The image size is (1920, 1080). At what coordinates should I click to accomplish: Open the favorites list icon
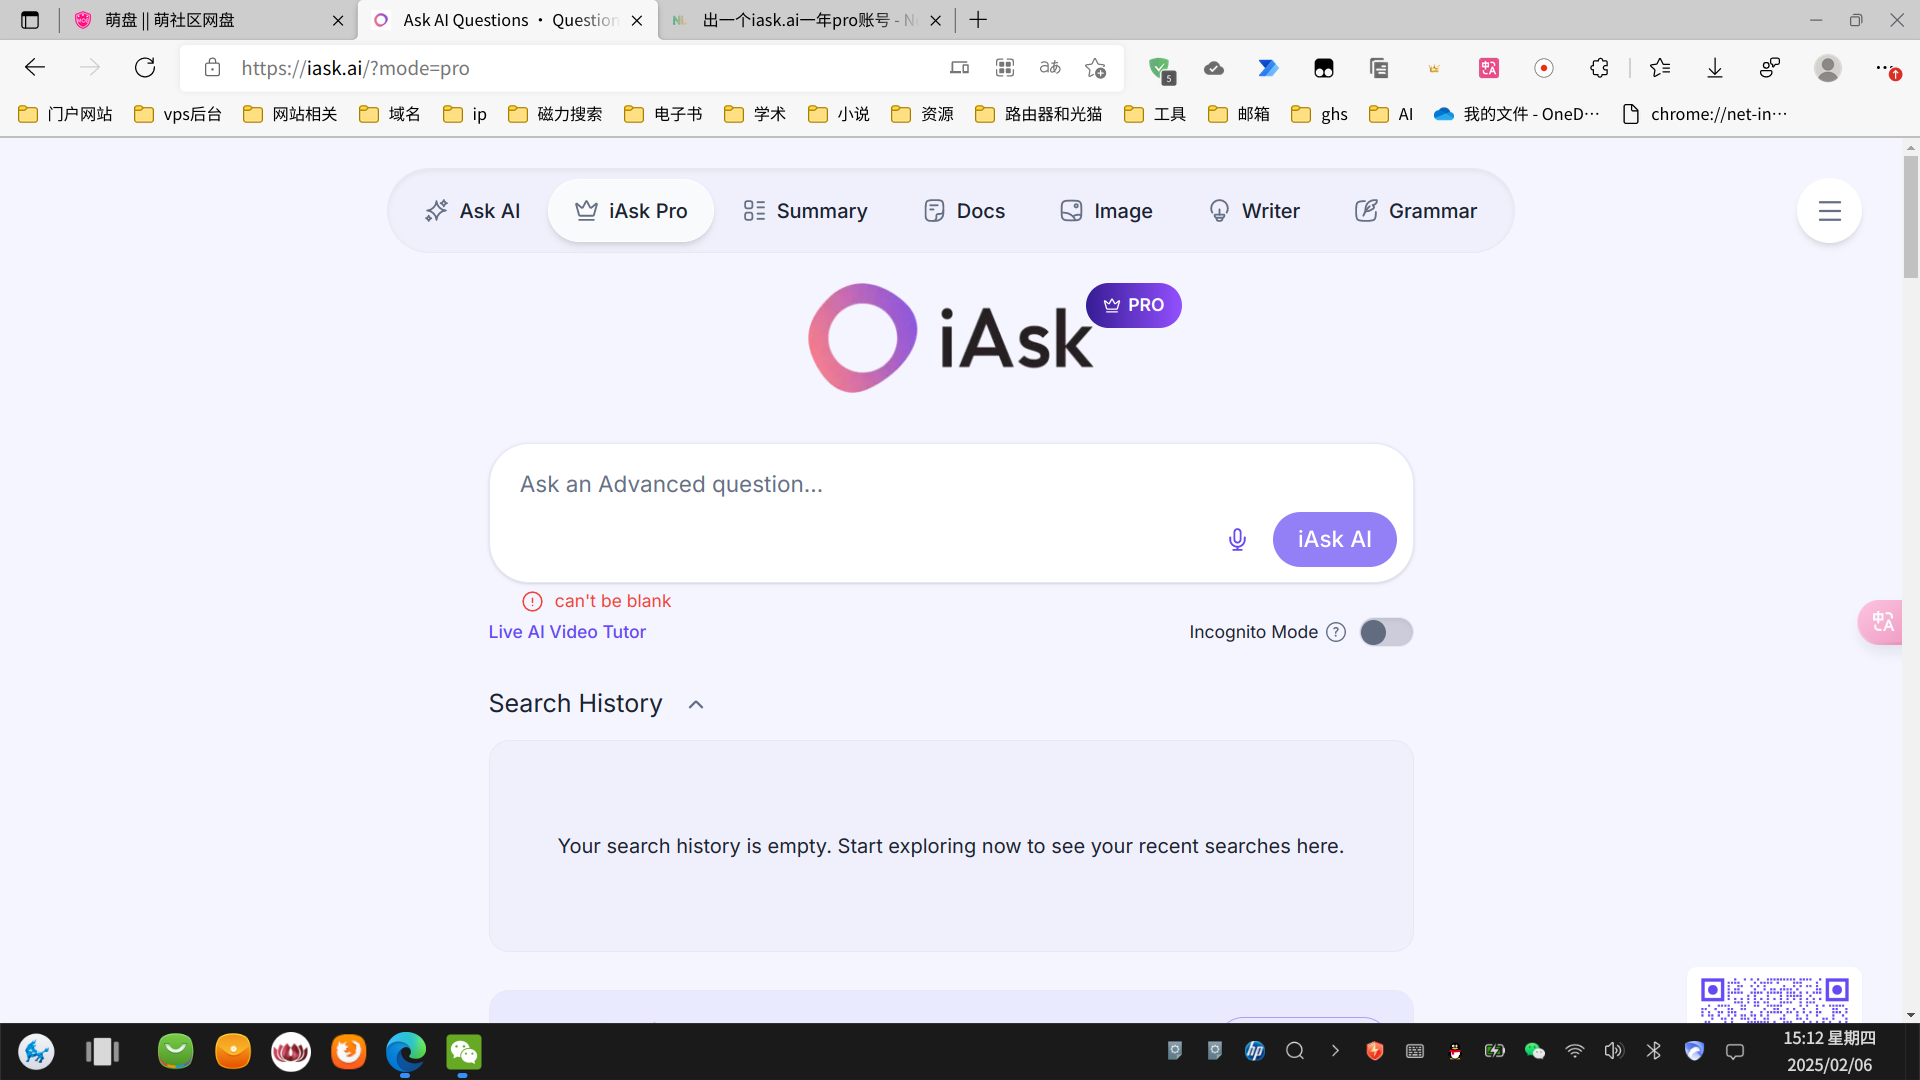pos(1660,68)
